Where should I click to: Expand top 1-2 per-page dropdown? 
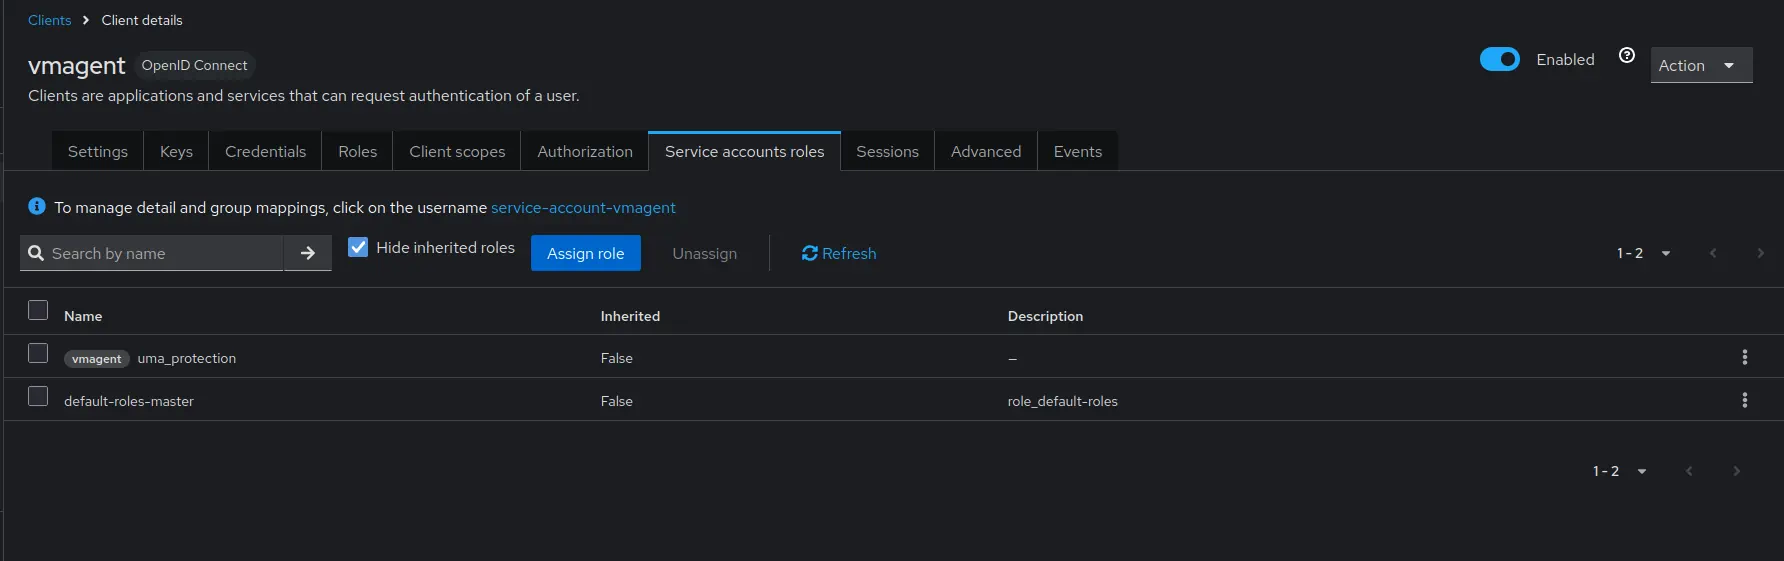[x=1643, y=254]
